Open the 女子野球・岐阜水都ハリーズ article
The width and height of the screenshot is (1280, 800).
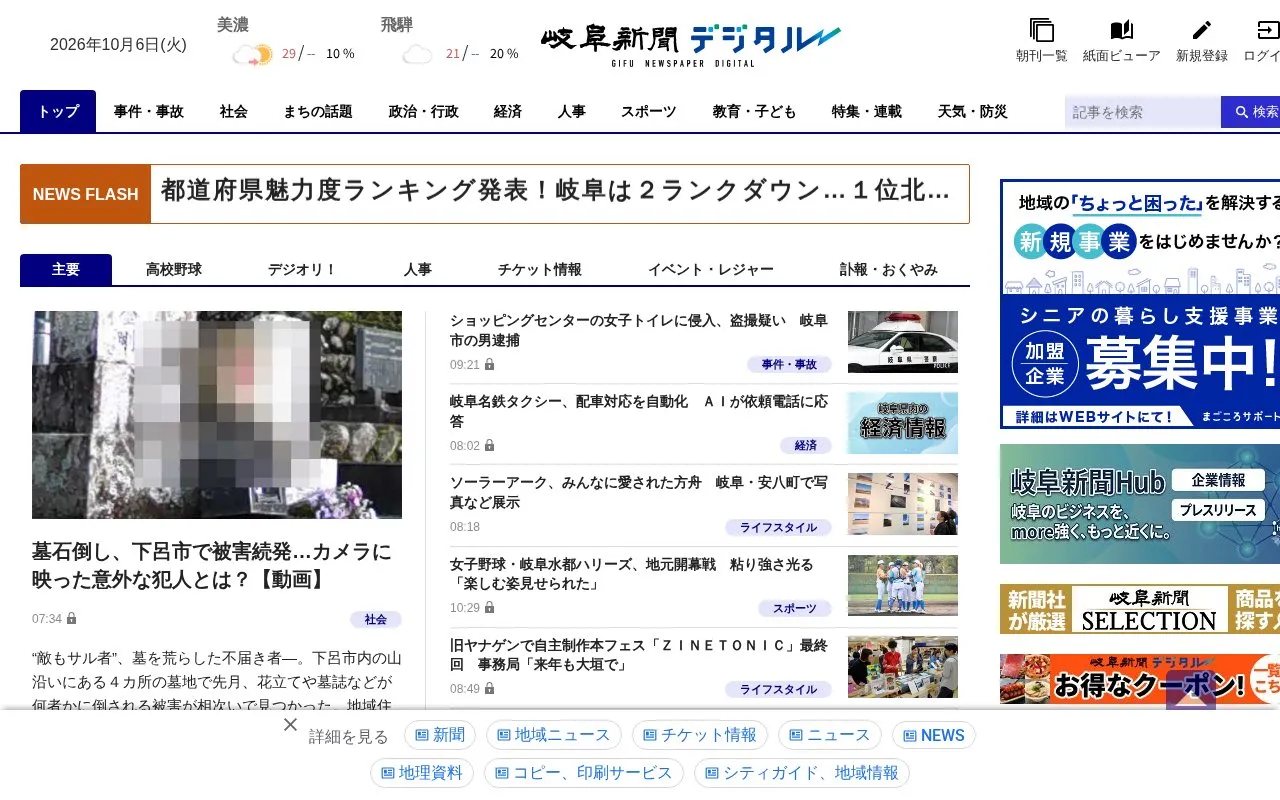pyautogui.click(x=632, y=574)
